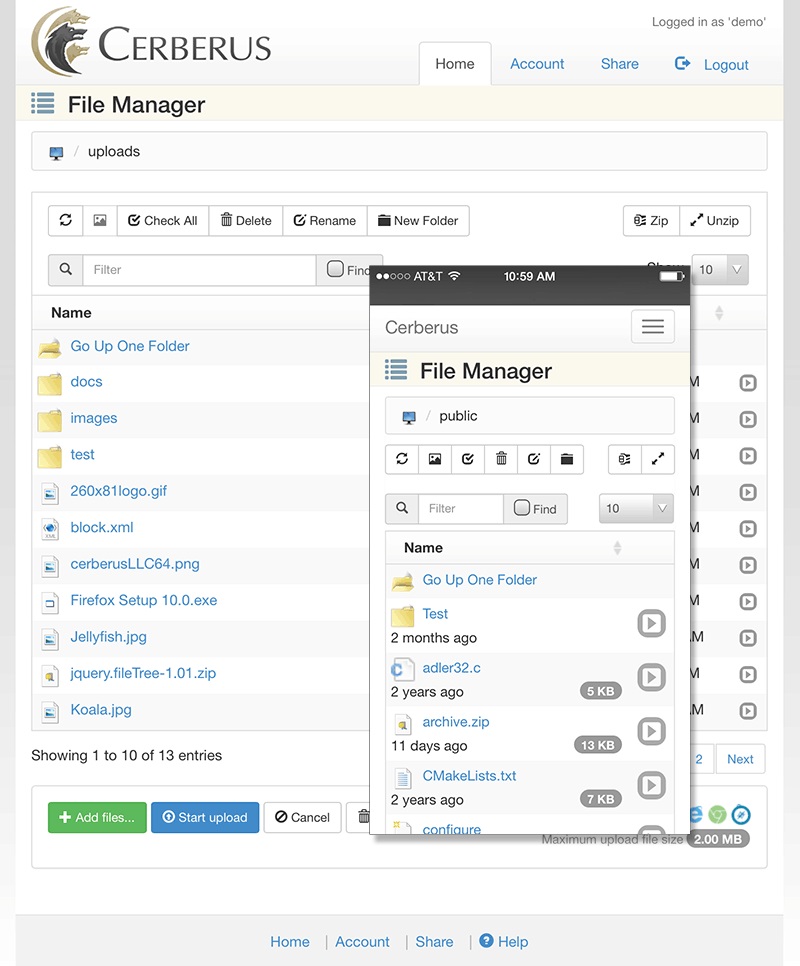Click the Name column sort arrows in mobile table
Image resolution: width=800 pixels, height=966 pixels.
(x=617, y=548)
